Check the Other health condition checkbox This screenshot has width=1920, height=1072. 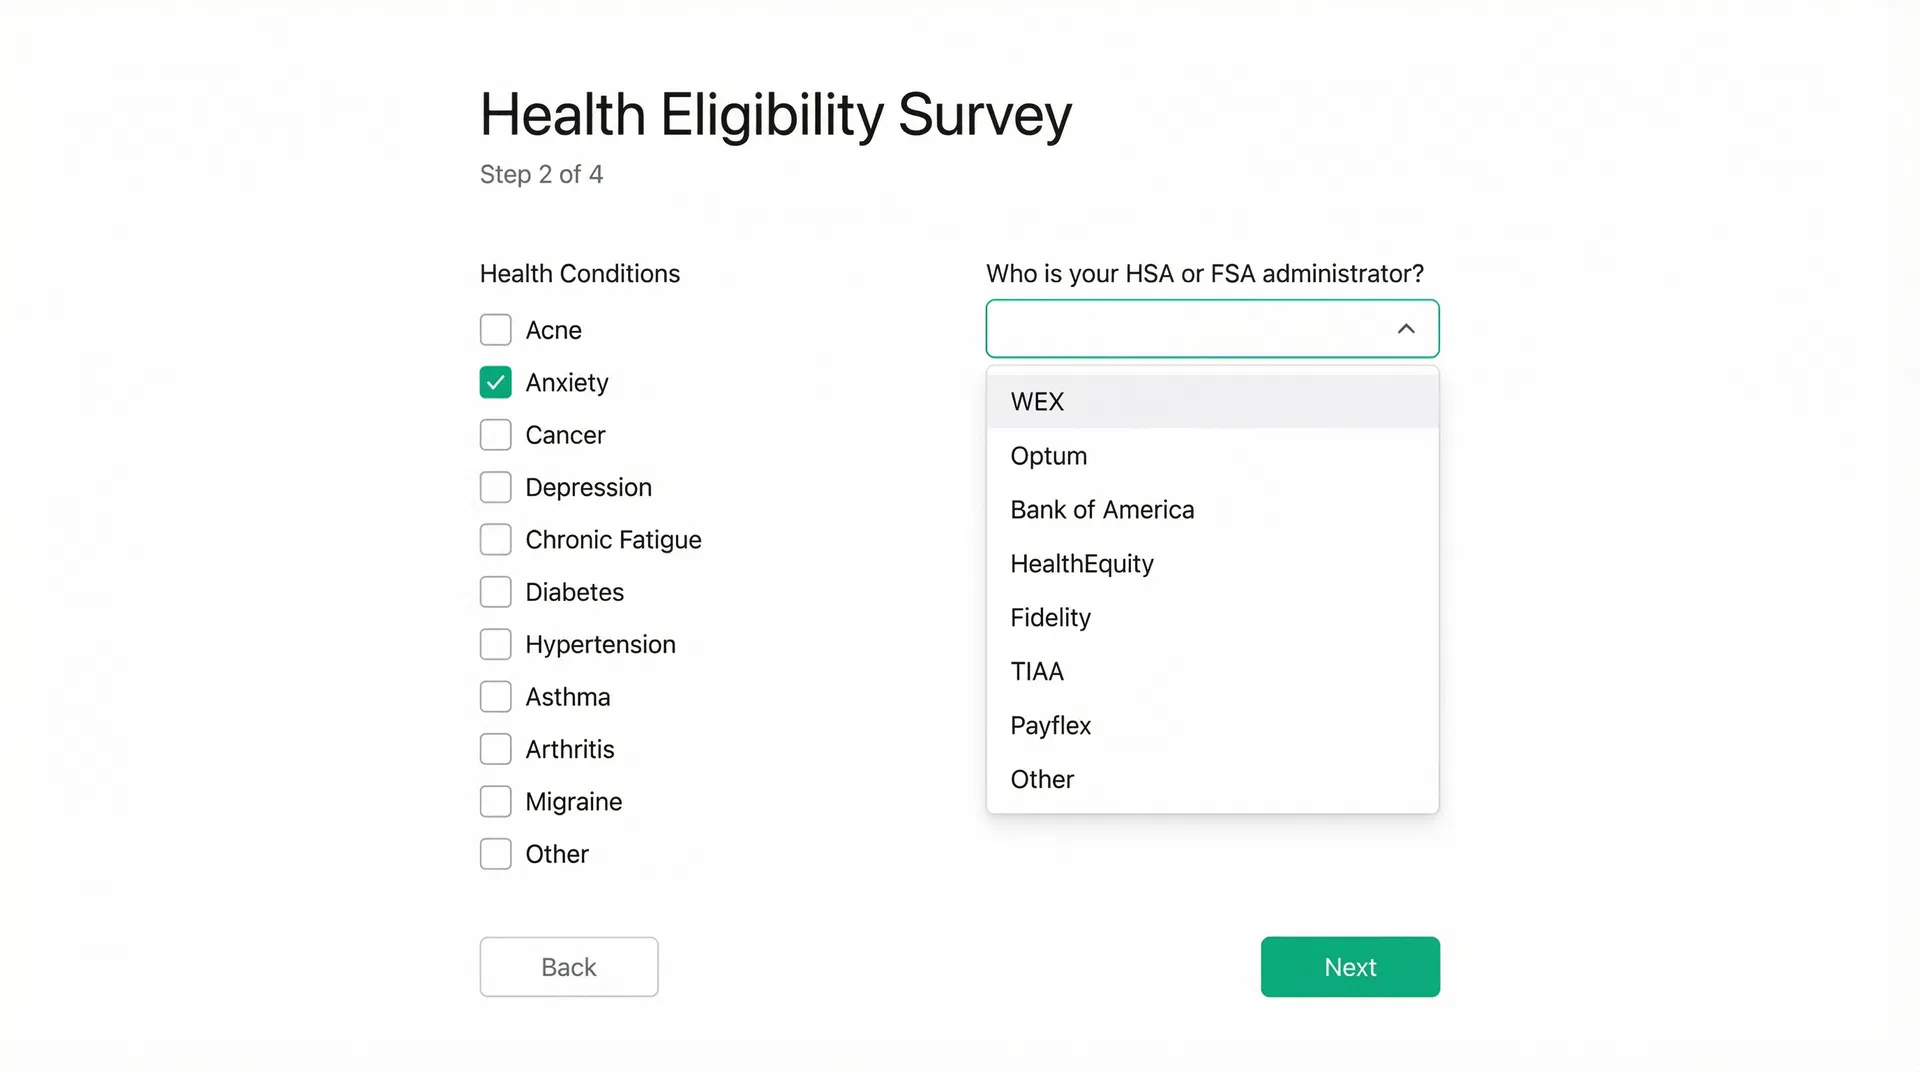coord(495,854)
